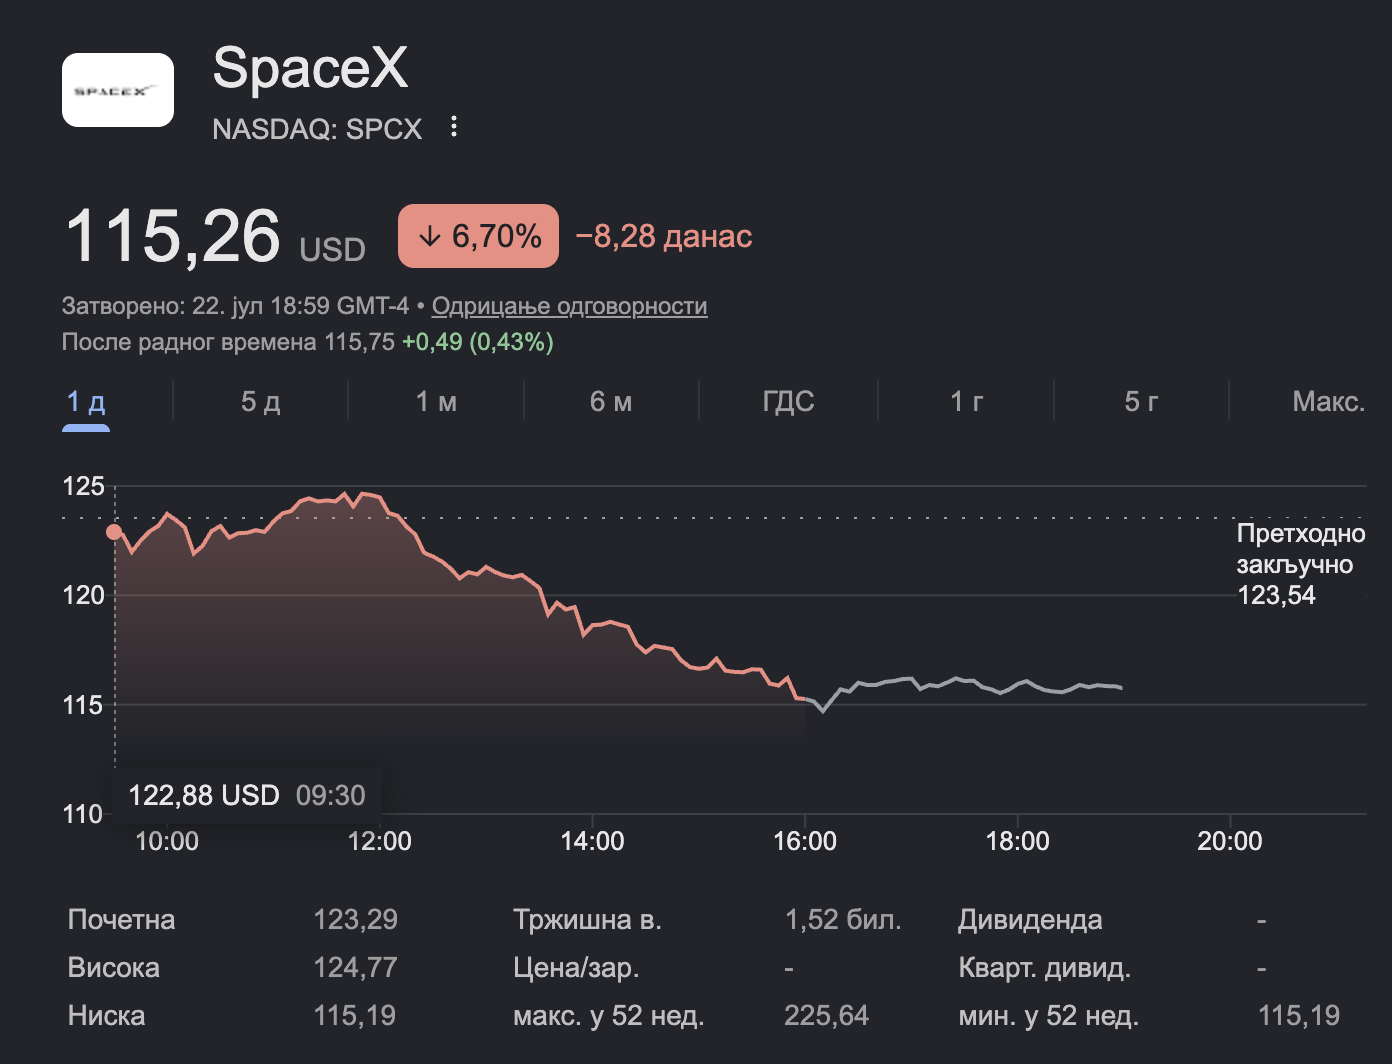The height and width of the screenshot is (1064, 1392).
Task: Open the Одрицање одговорности disclaimer link
Action: coord(569,306)
